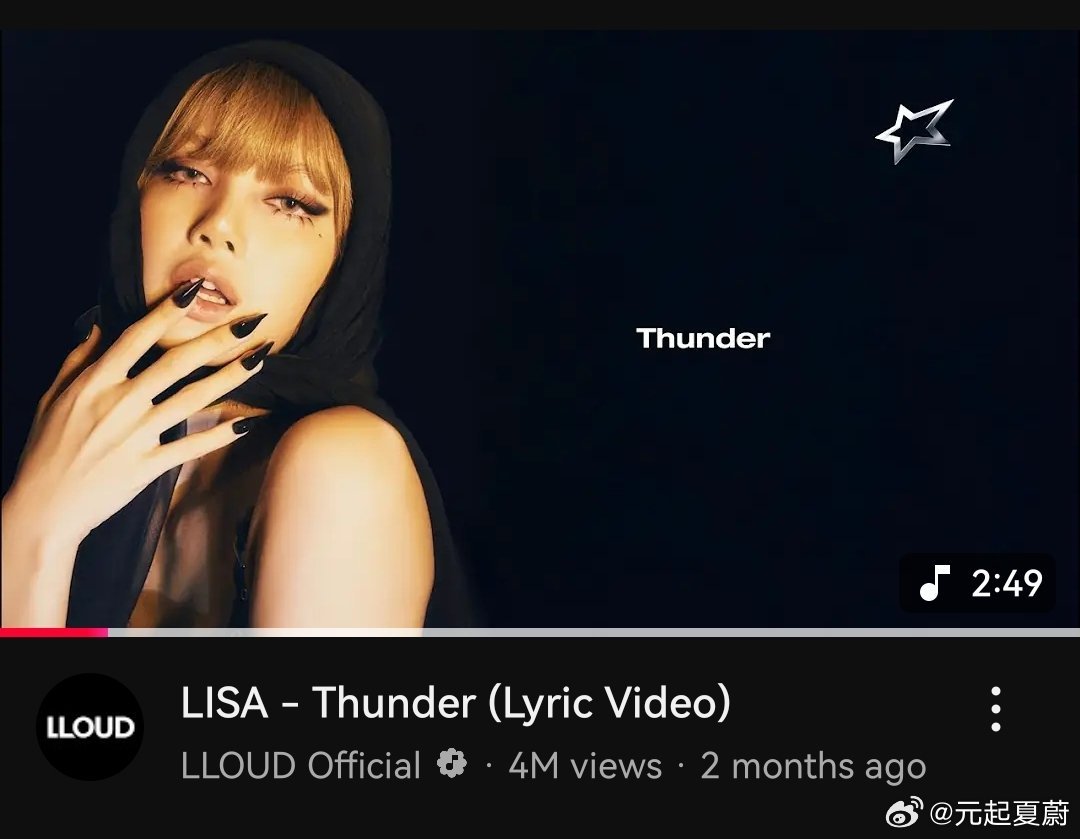Viewport: 1080px width, 839px height.
Task: Click the silver star logo in thumbnail
Action: pos(915,131)
